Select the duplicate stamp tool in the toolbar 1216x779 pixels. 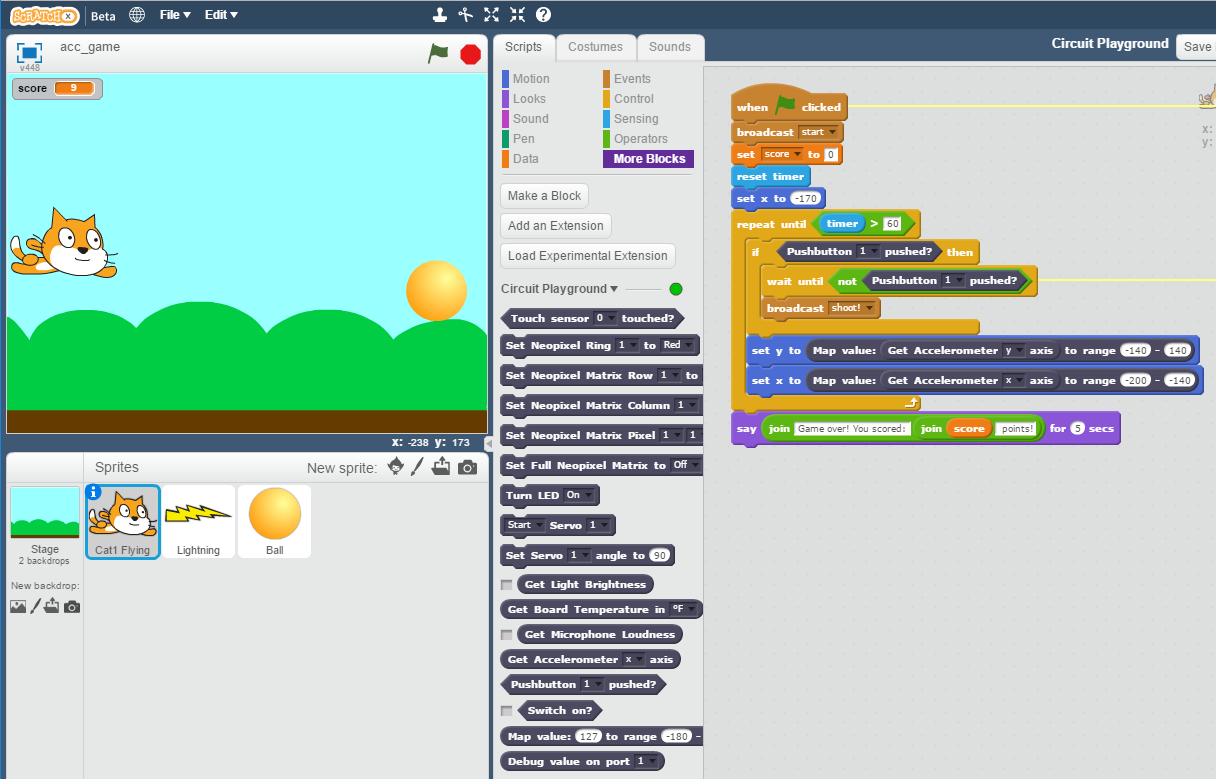coord(440,14)
